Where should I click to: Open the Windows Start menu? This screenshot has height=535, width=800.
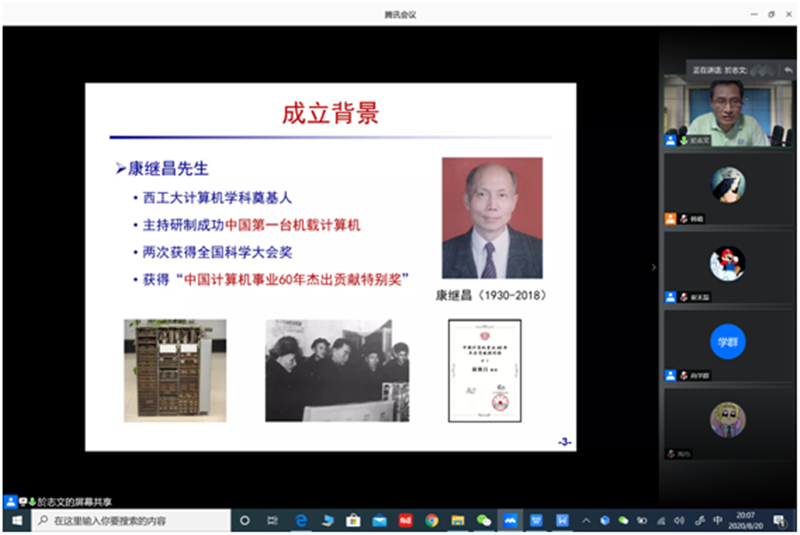pos(15,520)
